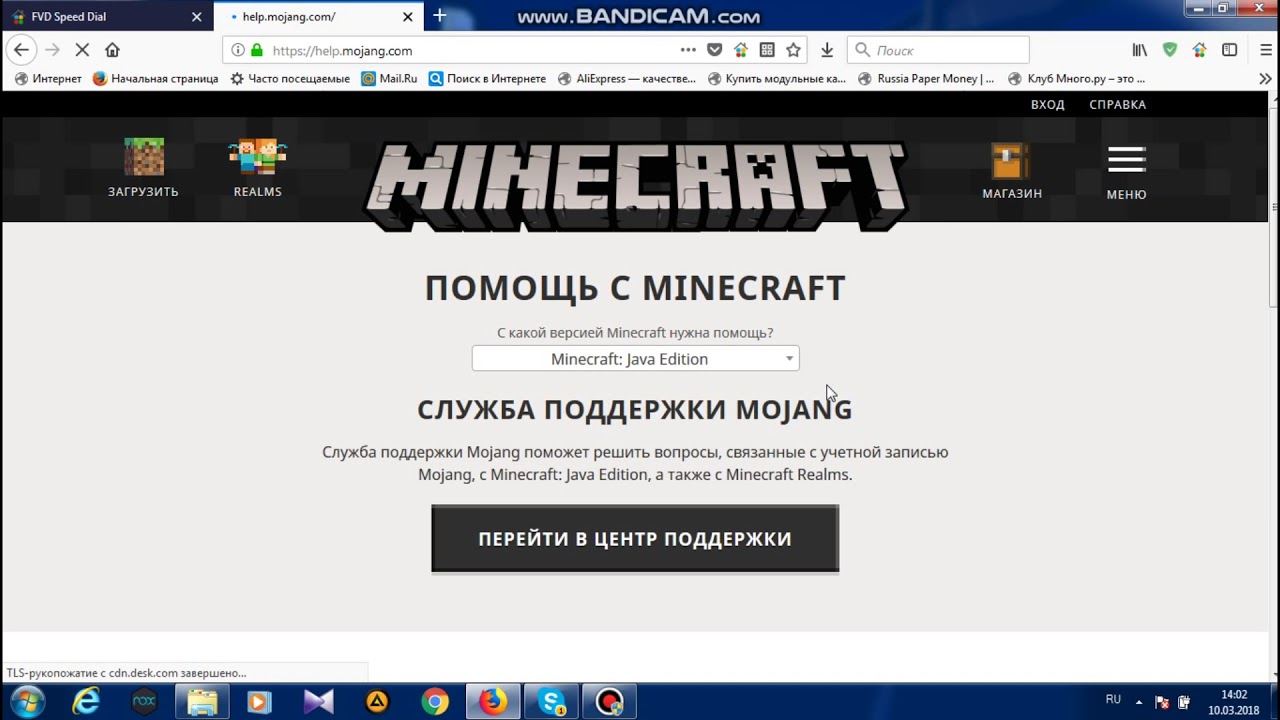Open the Mail.Ru bookmark

(389, 78)
